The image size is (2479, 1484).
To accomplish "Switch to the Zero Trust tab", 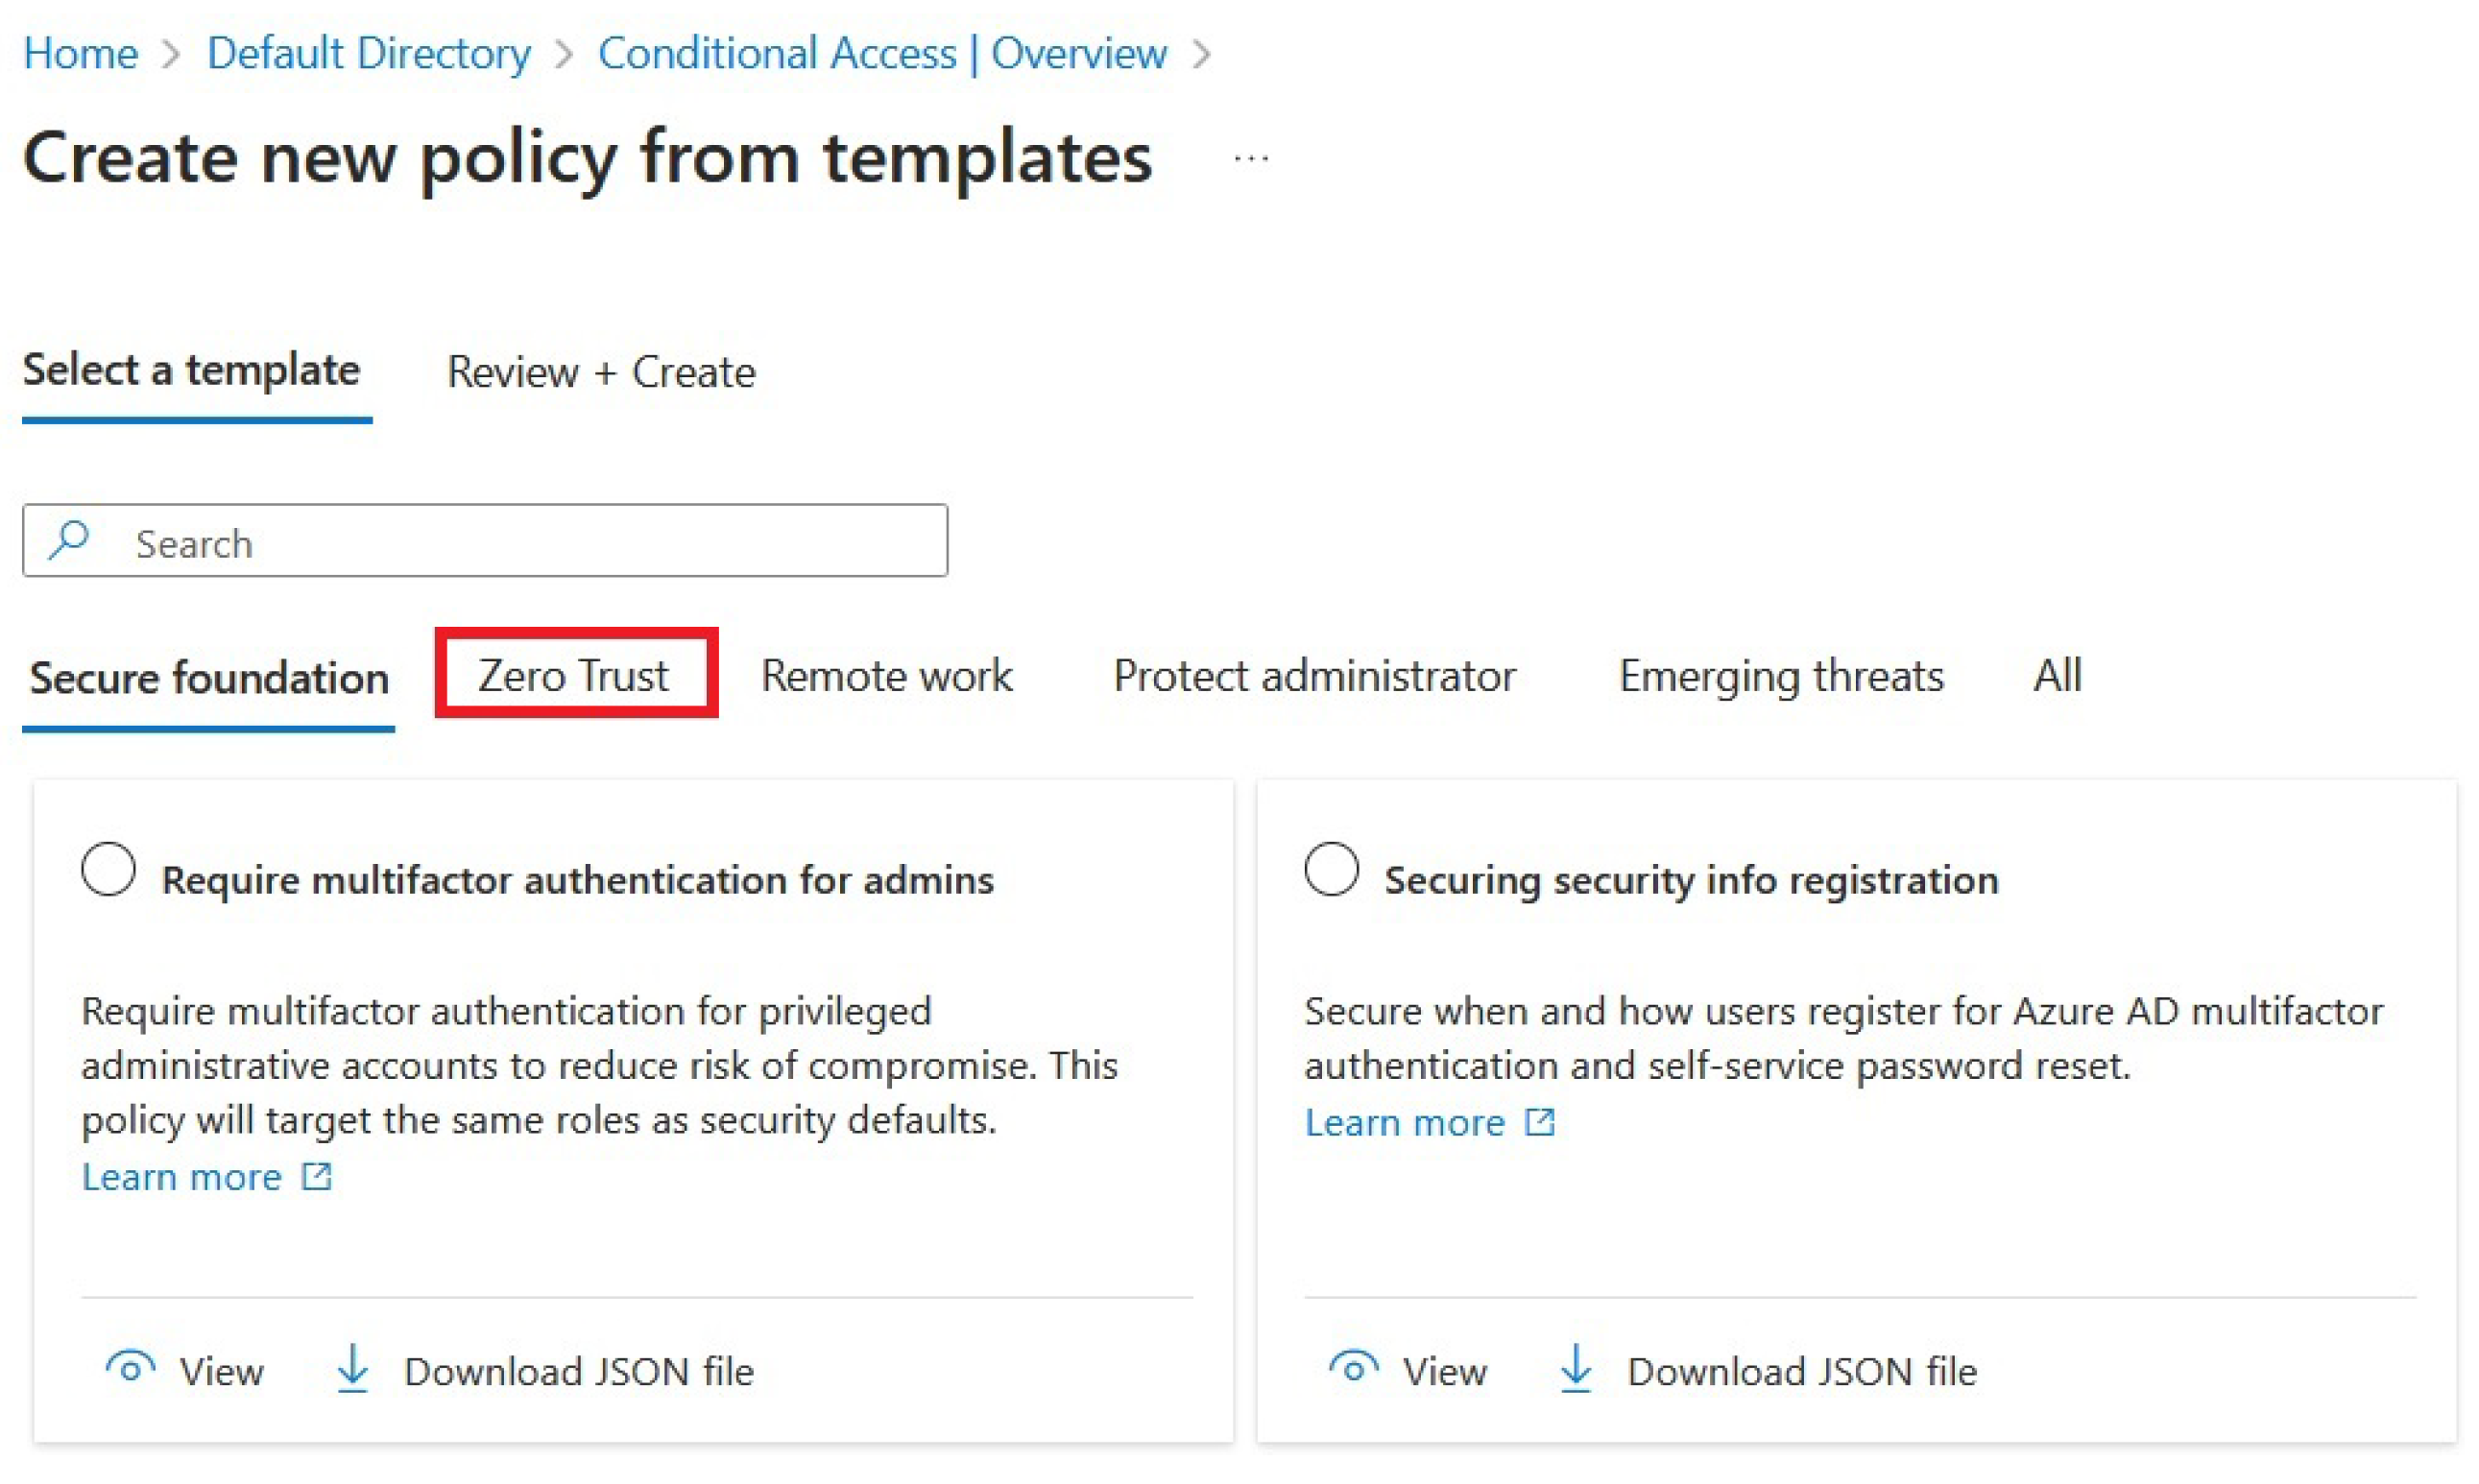I will [x=573, y=675].
